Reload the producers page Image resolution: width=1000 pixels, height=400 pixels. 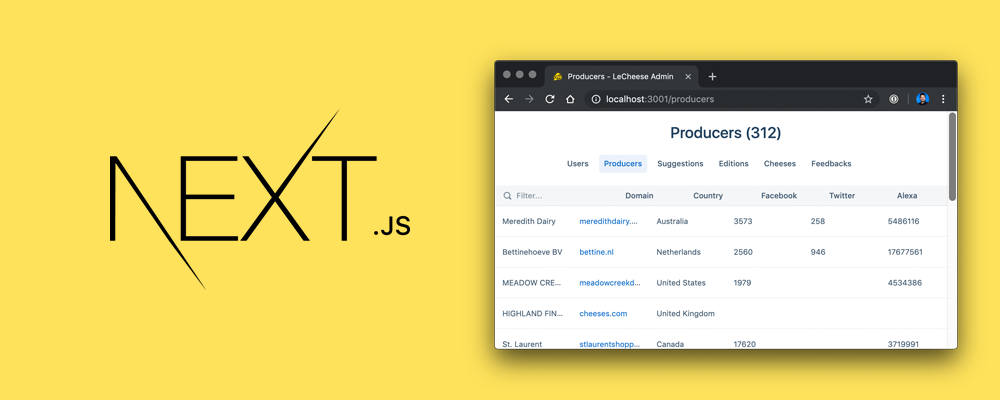(550, 99)
